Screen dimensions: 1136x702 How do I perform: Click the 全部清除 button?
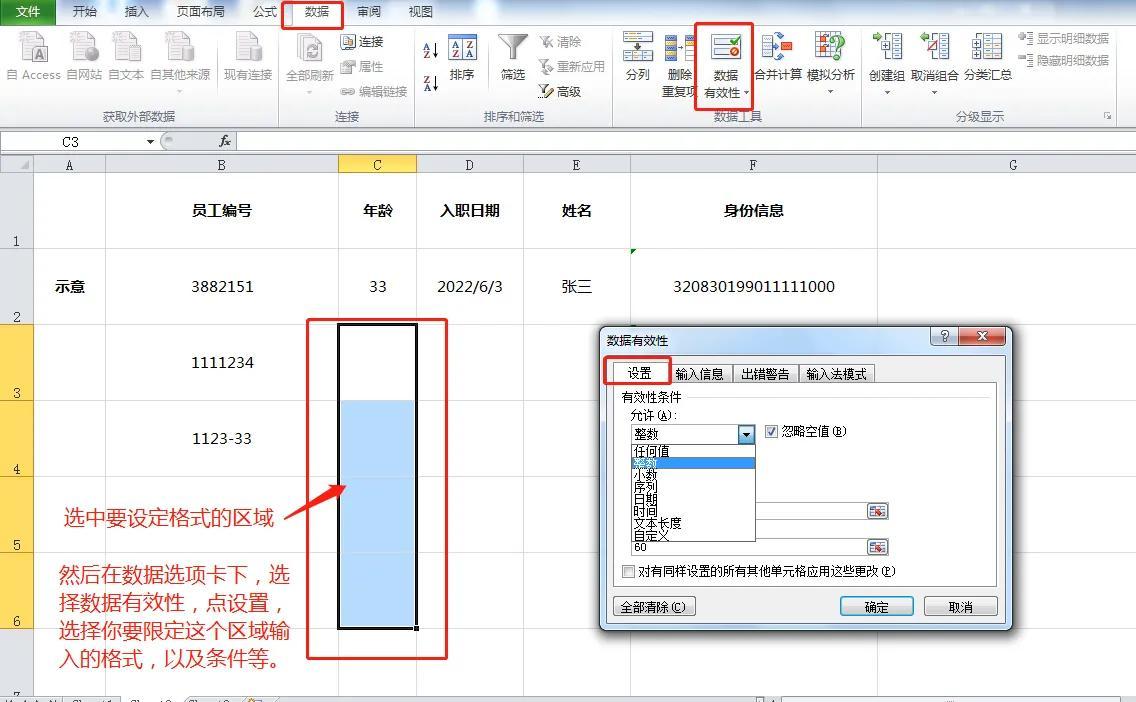click(x=654, y=607)
